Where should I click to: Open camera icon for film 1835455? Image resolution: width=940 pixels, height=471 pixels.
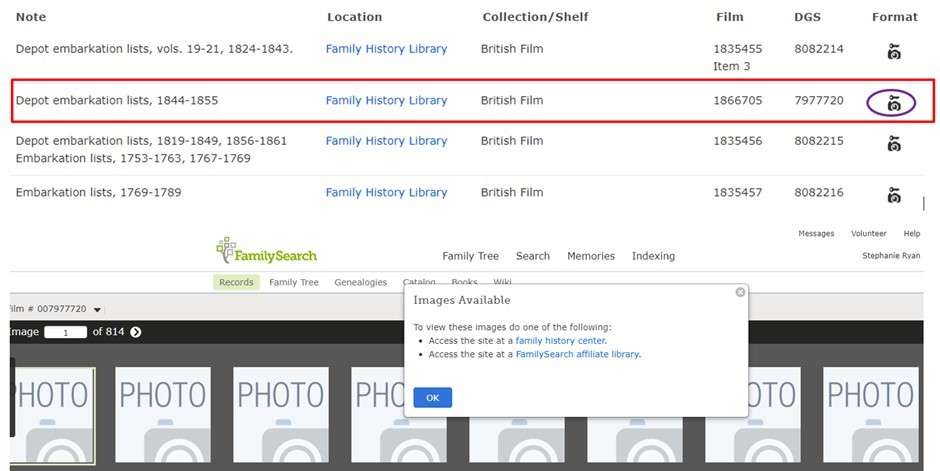tap(894, 52)
